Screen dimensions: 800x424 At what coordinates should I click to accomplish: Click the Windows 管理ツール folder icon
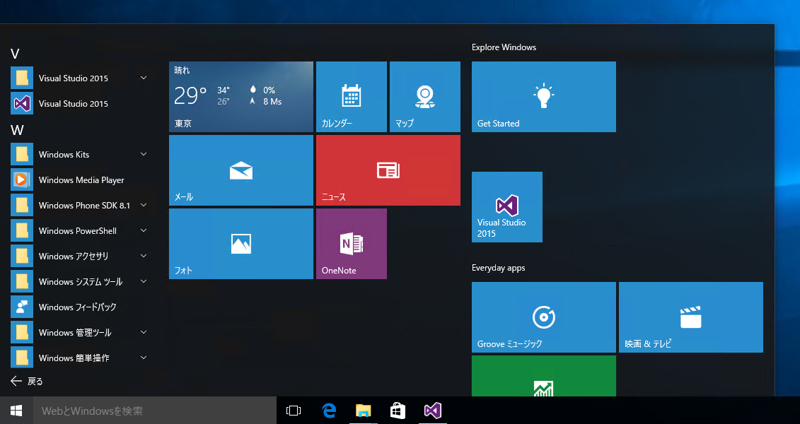coord(22,333)
